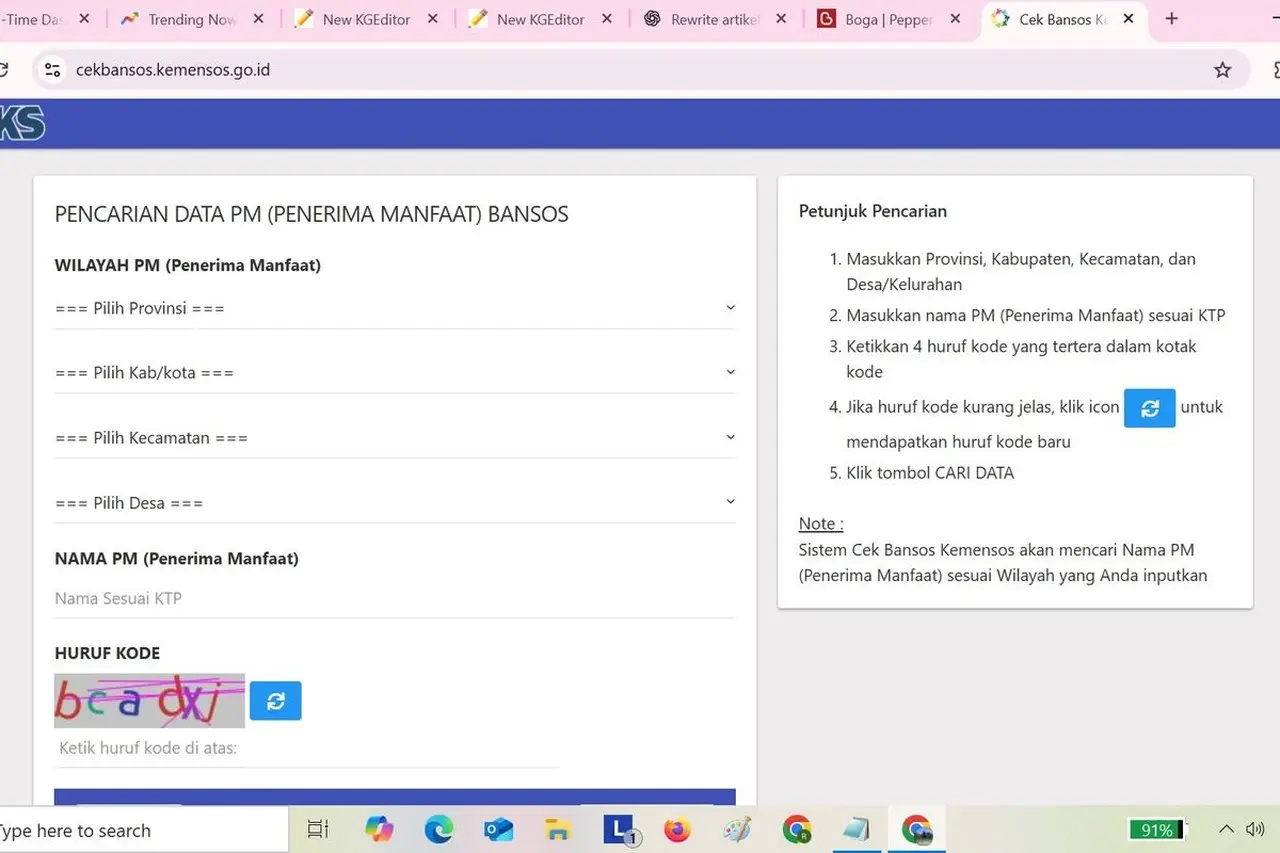Open site permissions icon beside the URL
The image size is (1280, 853).
click(52, 70)
